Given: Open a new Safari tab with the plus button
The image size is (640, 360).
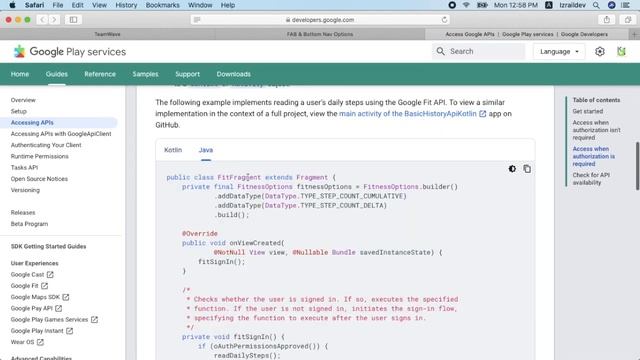Looking at the screenshot, I should [634, 34].
